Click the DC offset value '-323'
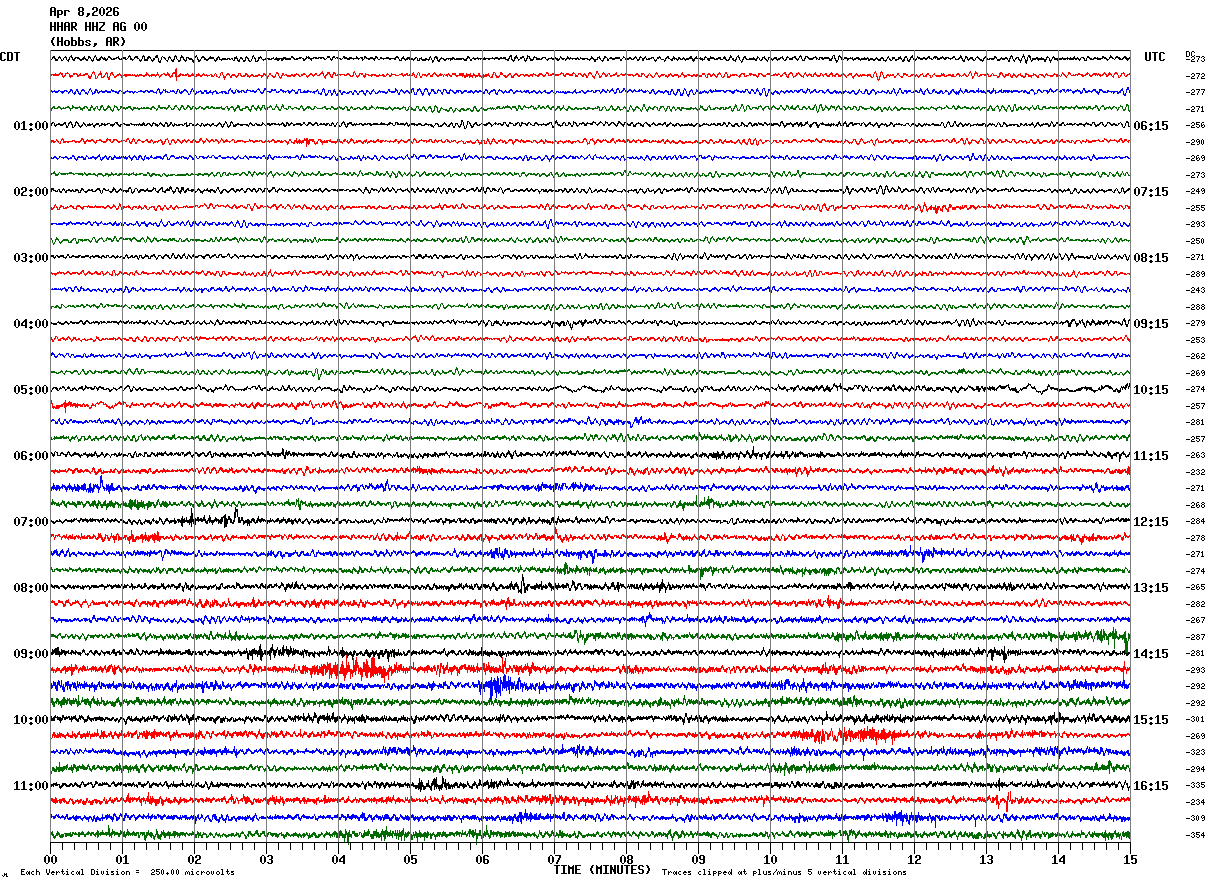This screenshot has width=1210, height=886. [1195, 753]
